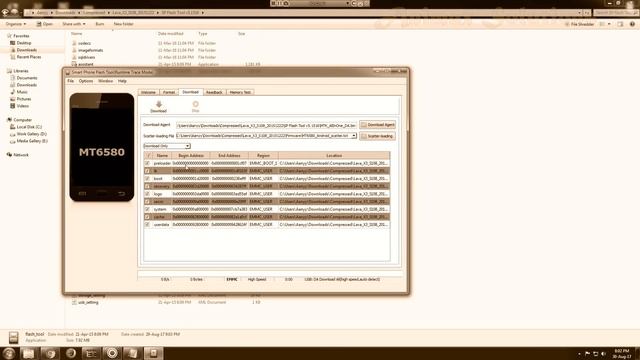Open the Scatter-loading File path dropdown arrow
The image size is (640, 360).
coord(354,136)
